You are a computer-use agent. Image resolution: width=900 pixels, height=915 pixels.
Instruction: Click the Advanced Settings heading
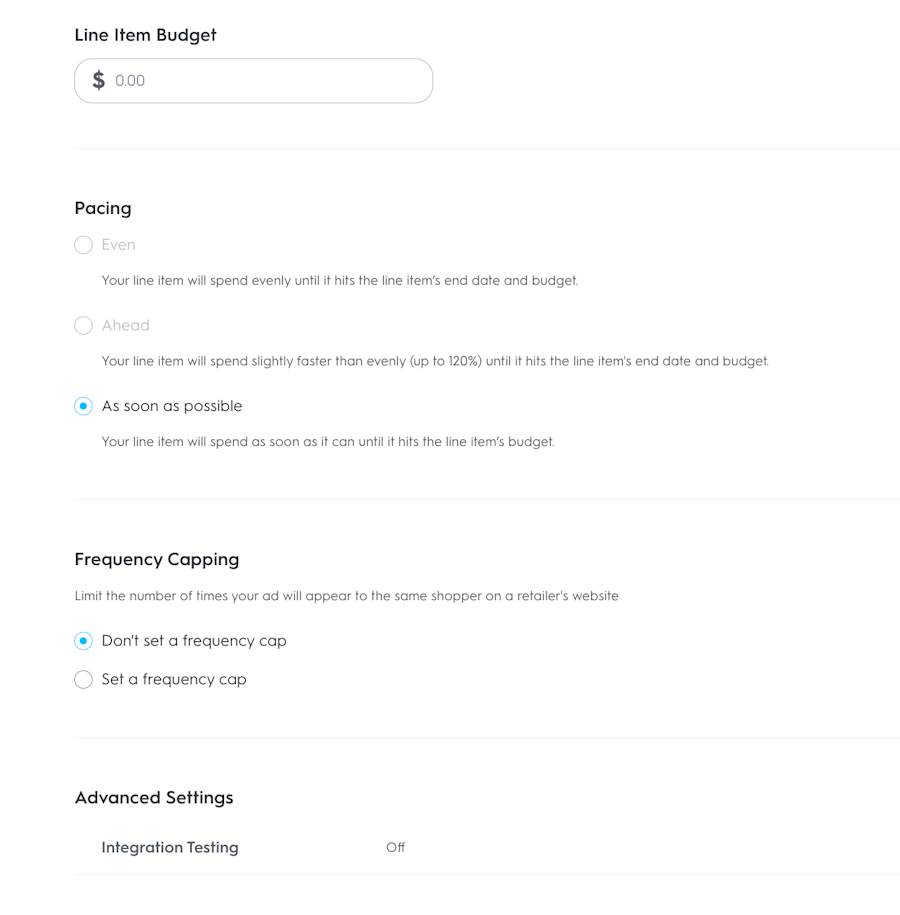point(154,798)
